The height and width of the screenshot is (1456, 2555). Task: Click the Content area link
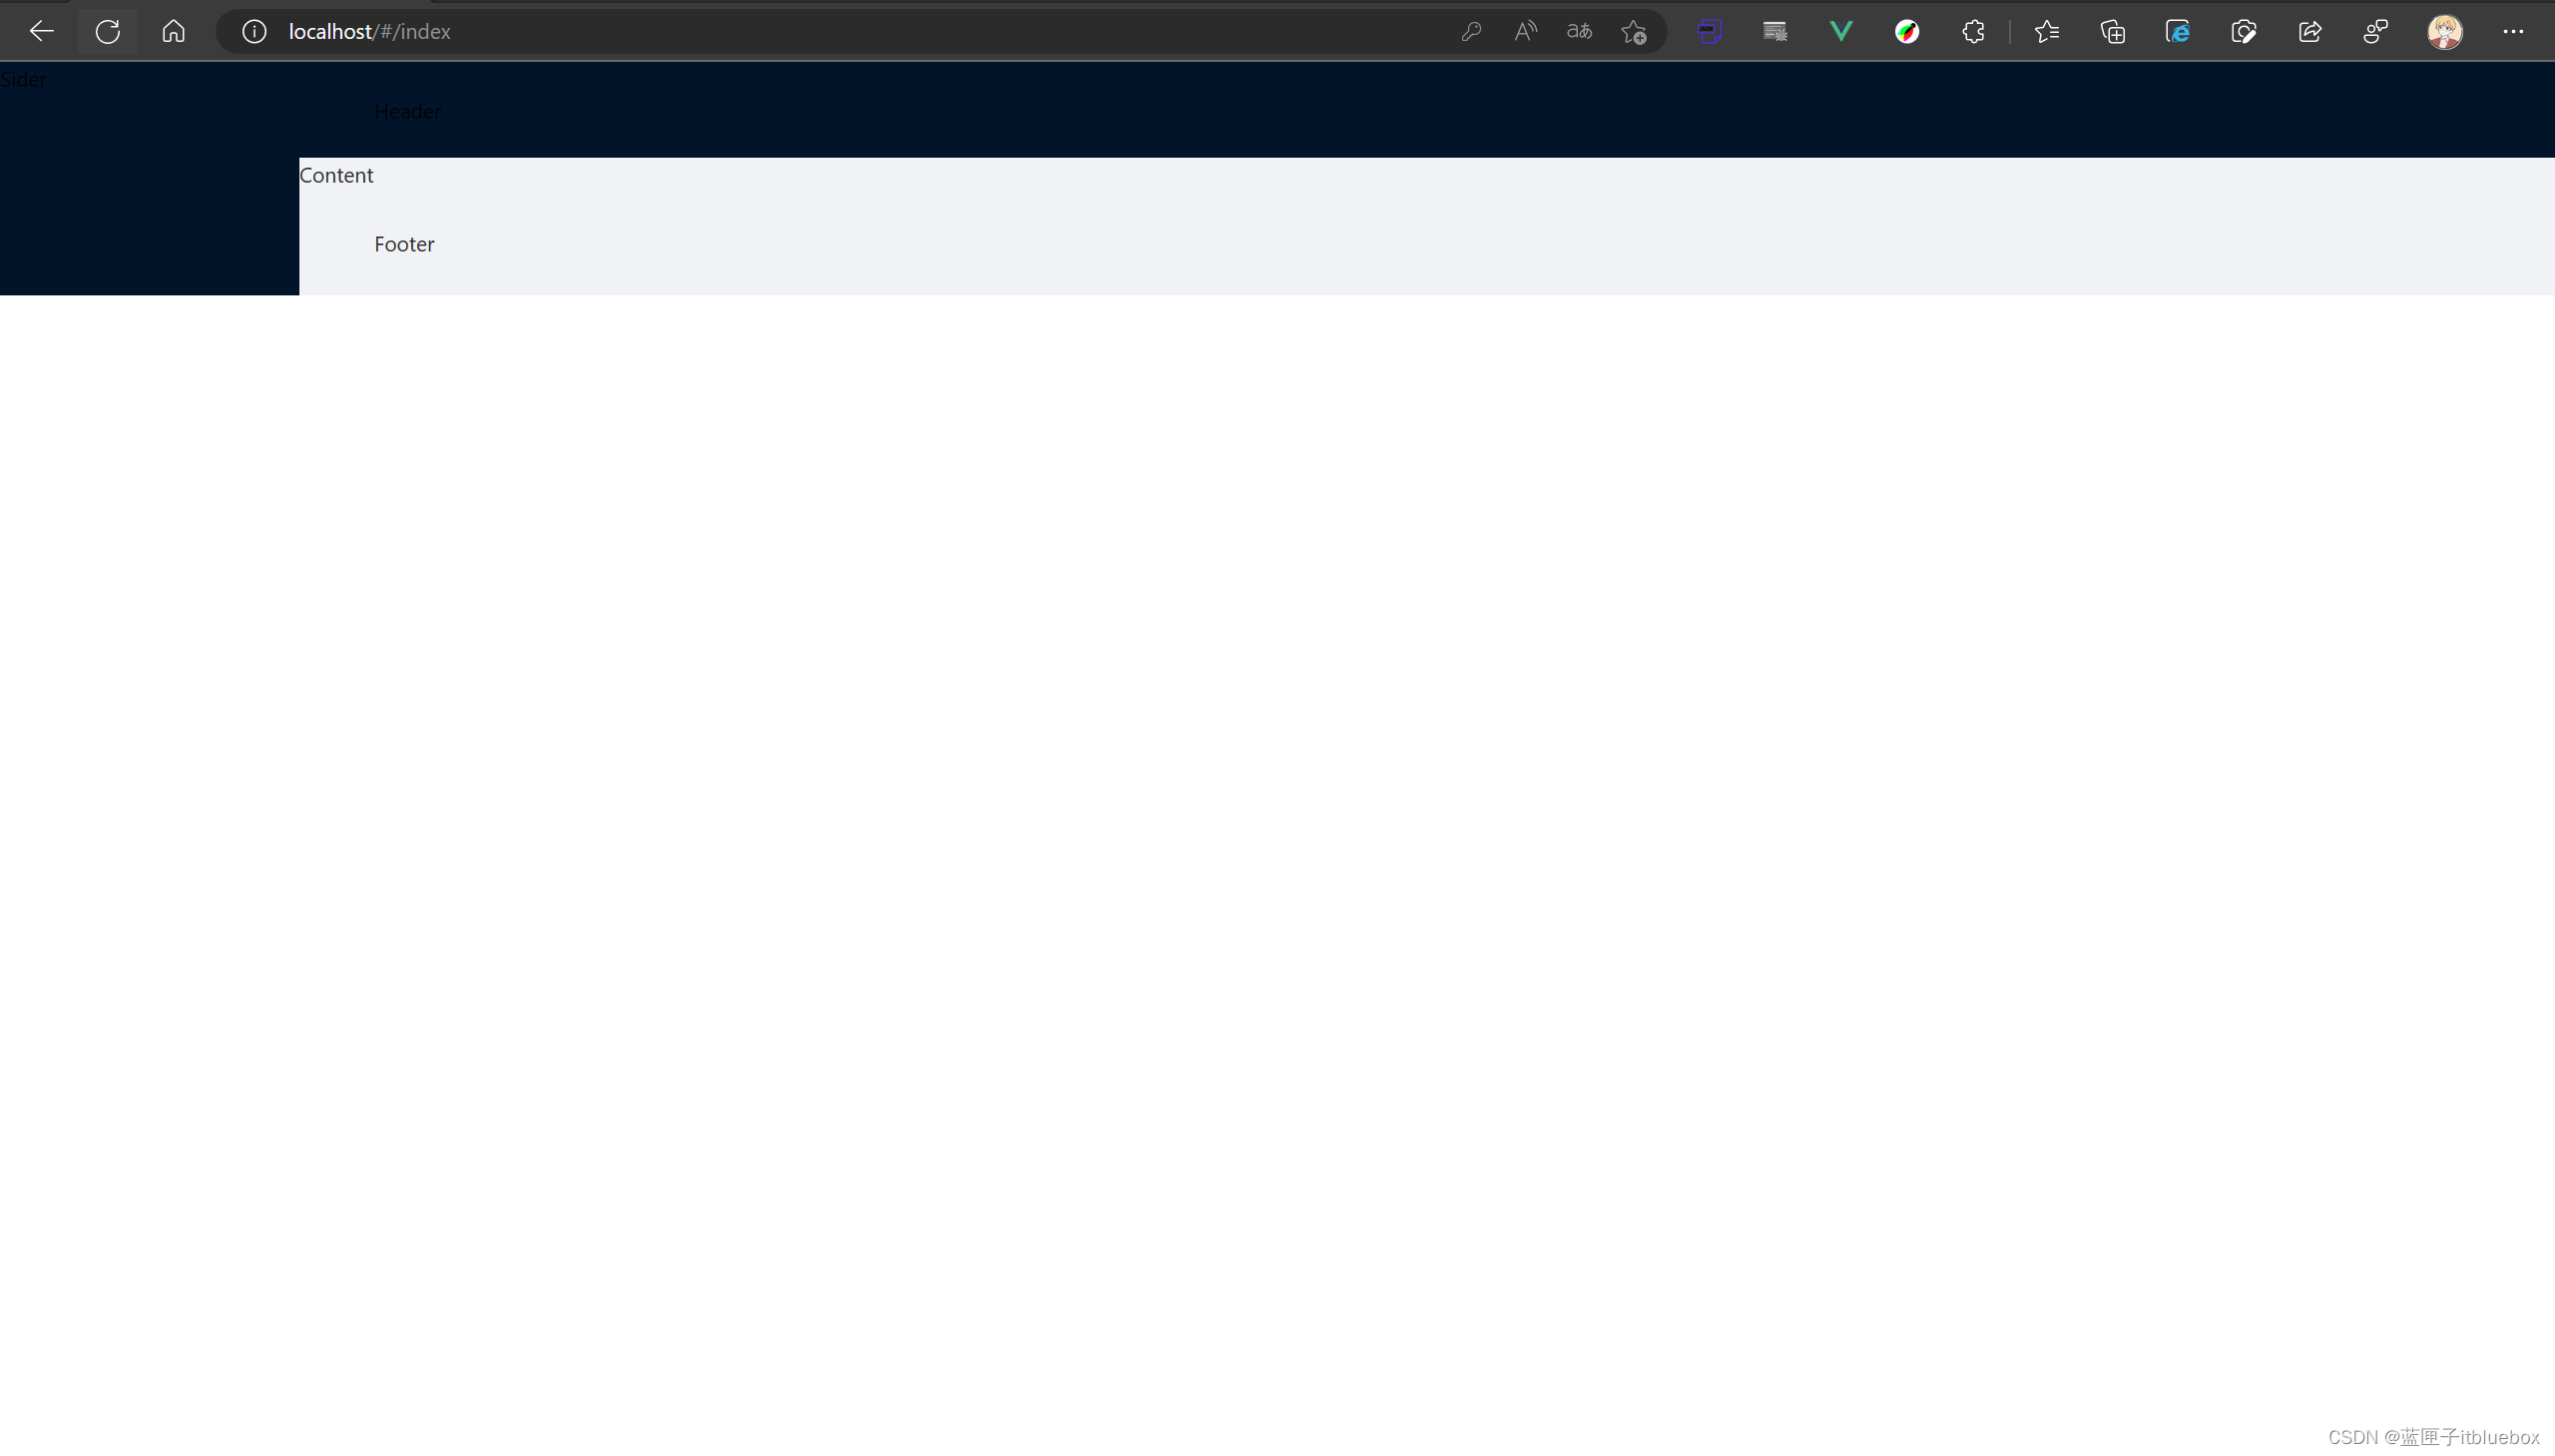click(337, 174)
